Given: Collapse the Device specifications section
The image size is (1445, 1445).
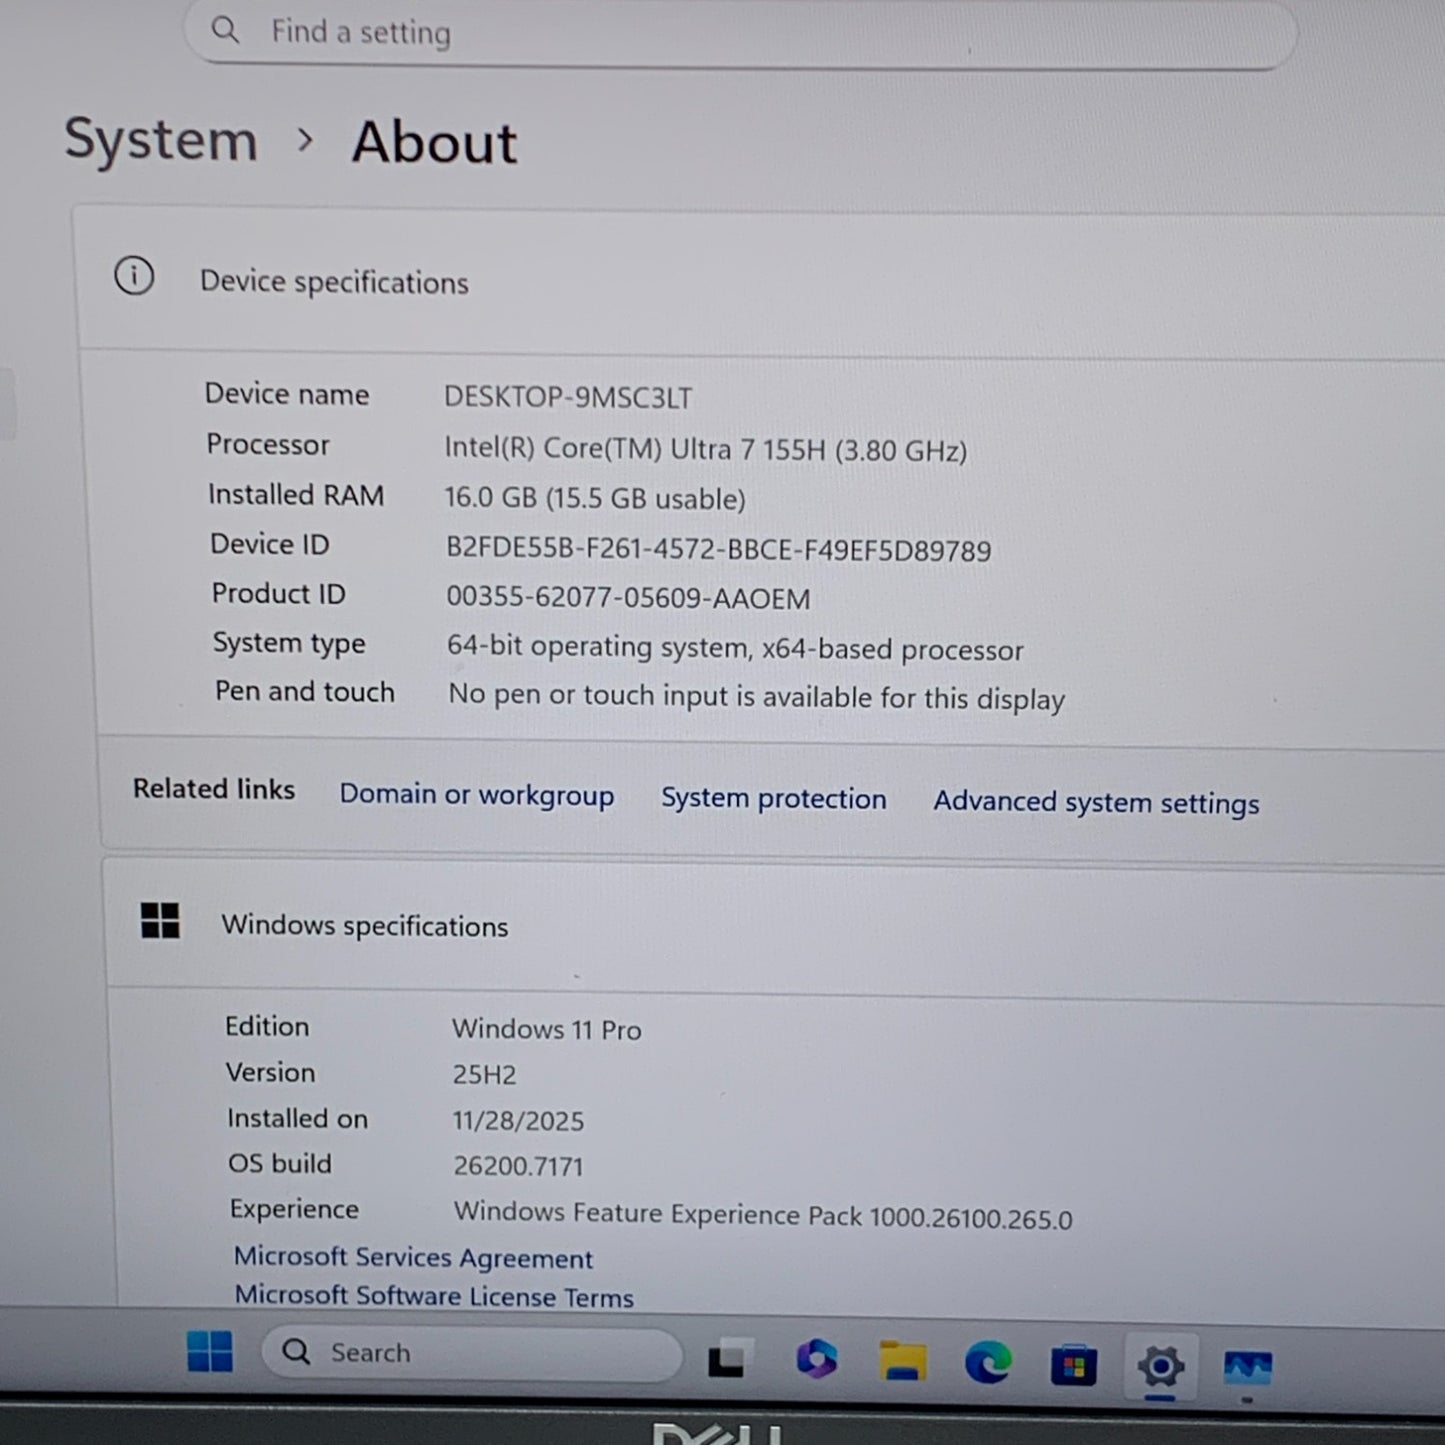Looking at the screenshot, I should pyautogui.click(x=760, y=282).
